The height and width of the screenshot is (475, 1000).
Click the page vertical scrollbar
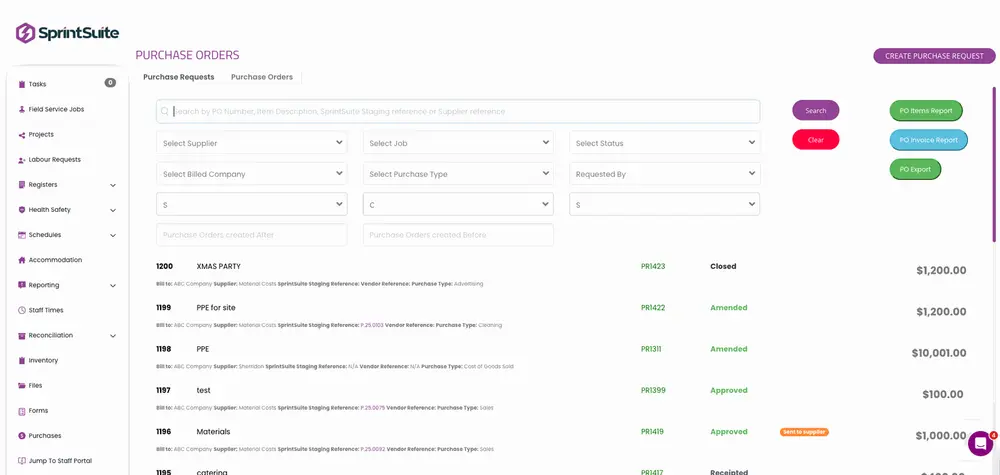click(994, 164)
